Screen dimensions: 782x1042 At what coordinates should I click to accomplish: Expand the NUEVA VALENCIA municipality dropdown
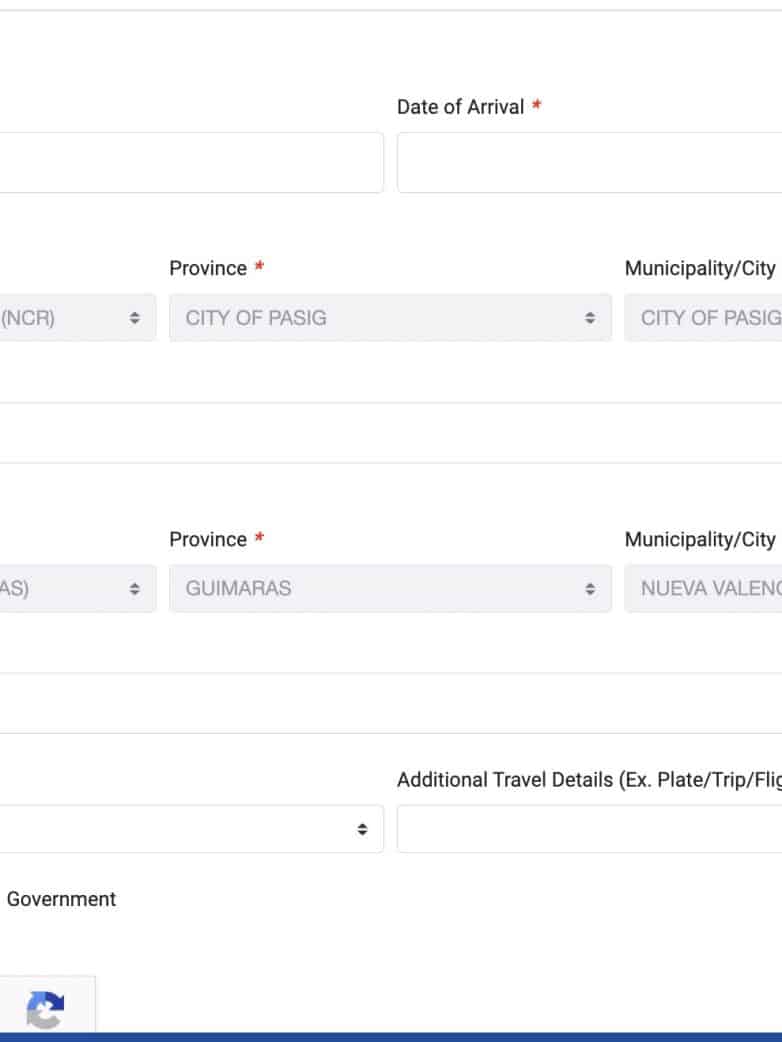pos(704,589)
